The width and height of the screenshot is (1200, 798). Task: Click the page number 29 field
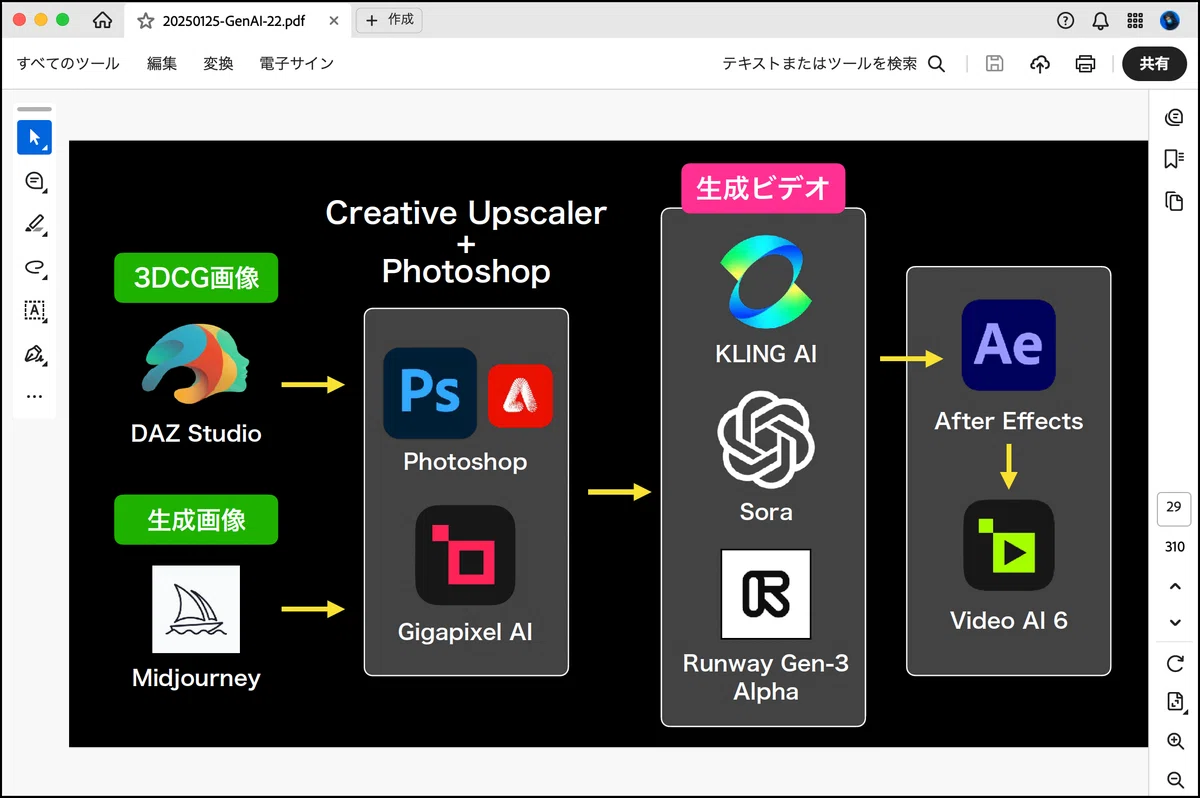point(1174,508)
